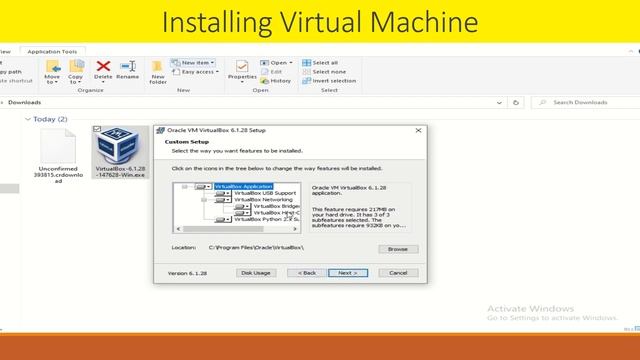Collapse the Today (2) group
Viewport: 640px width, 360px height.
pos(28,119)
